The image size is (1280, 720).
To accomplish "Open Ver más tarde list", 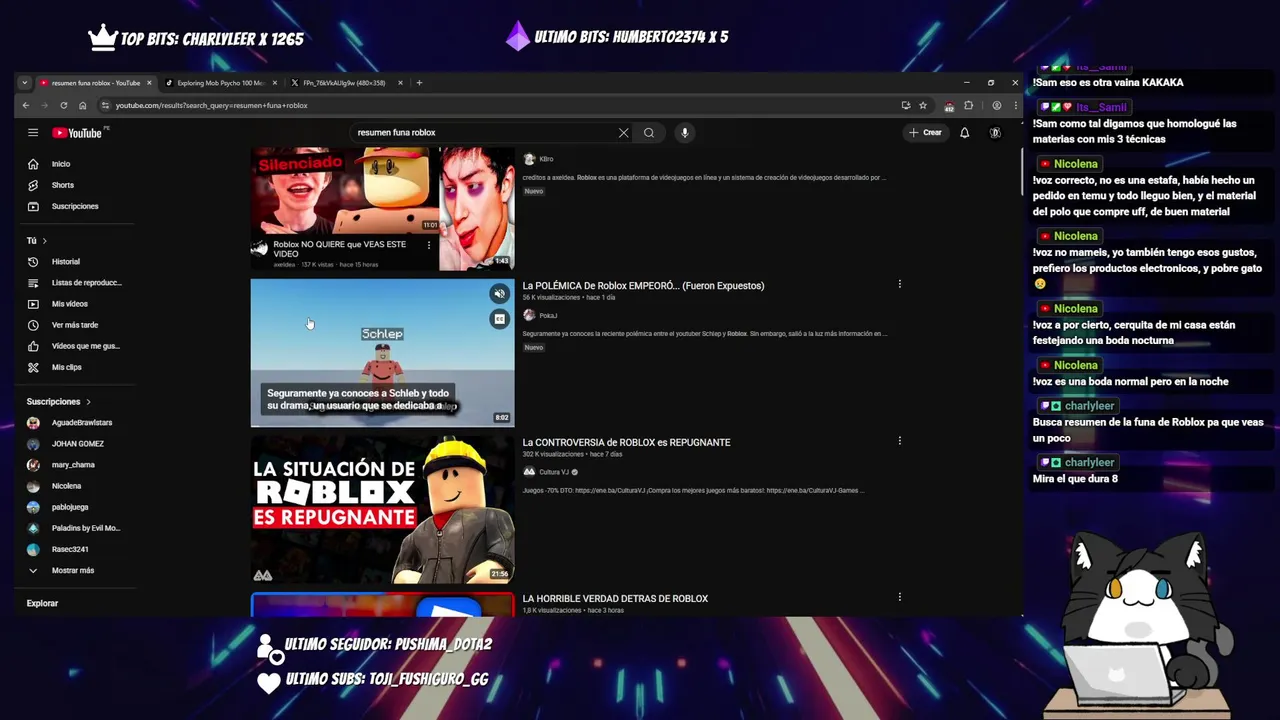I will [75, 325].
